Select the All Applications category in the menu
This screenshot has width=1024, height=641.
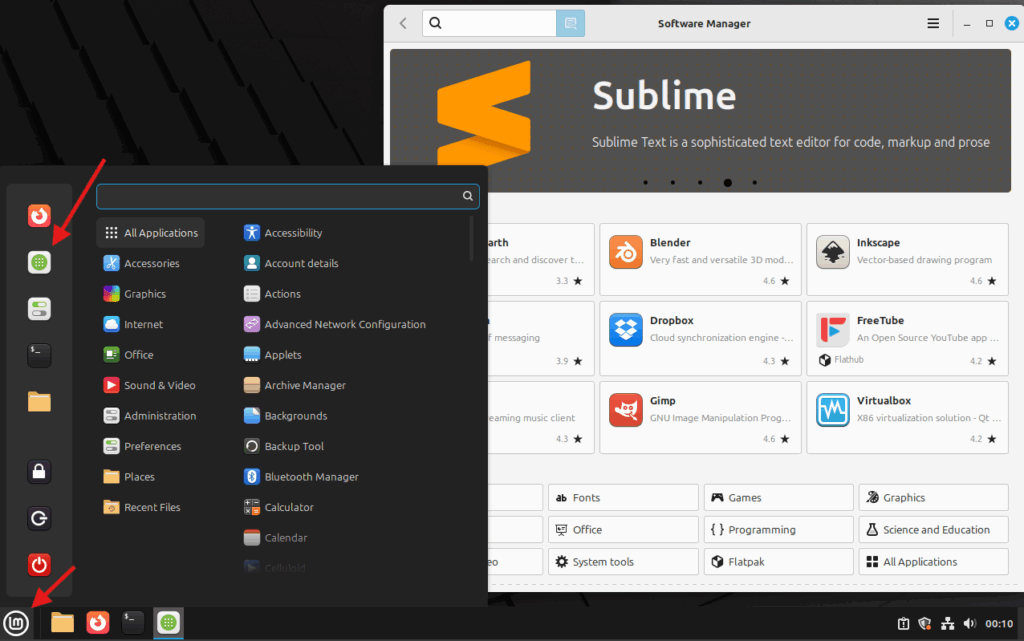pyautogui.click(x=151, y=233)
